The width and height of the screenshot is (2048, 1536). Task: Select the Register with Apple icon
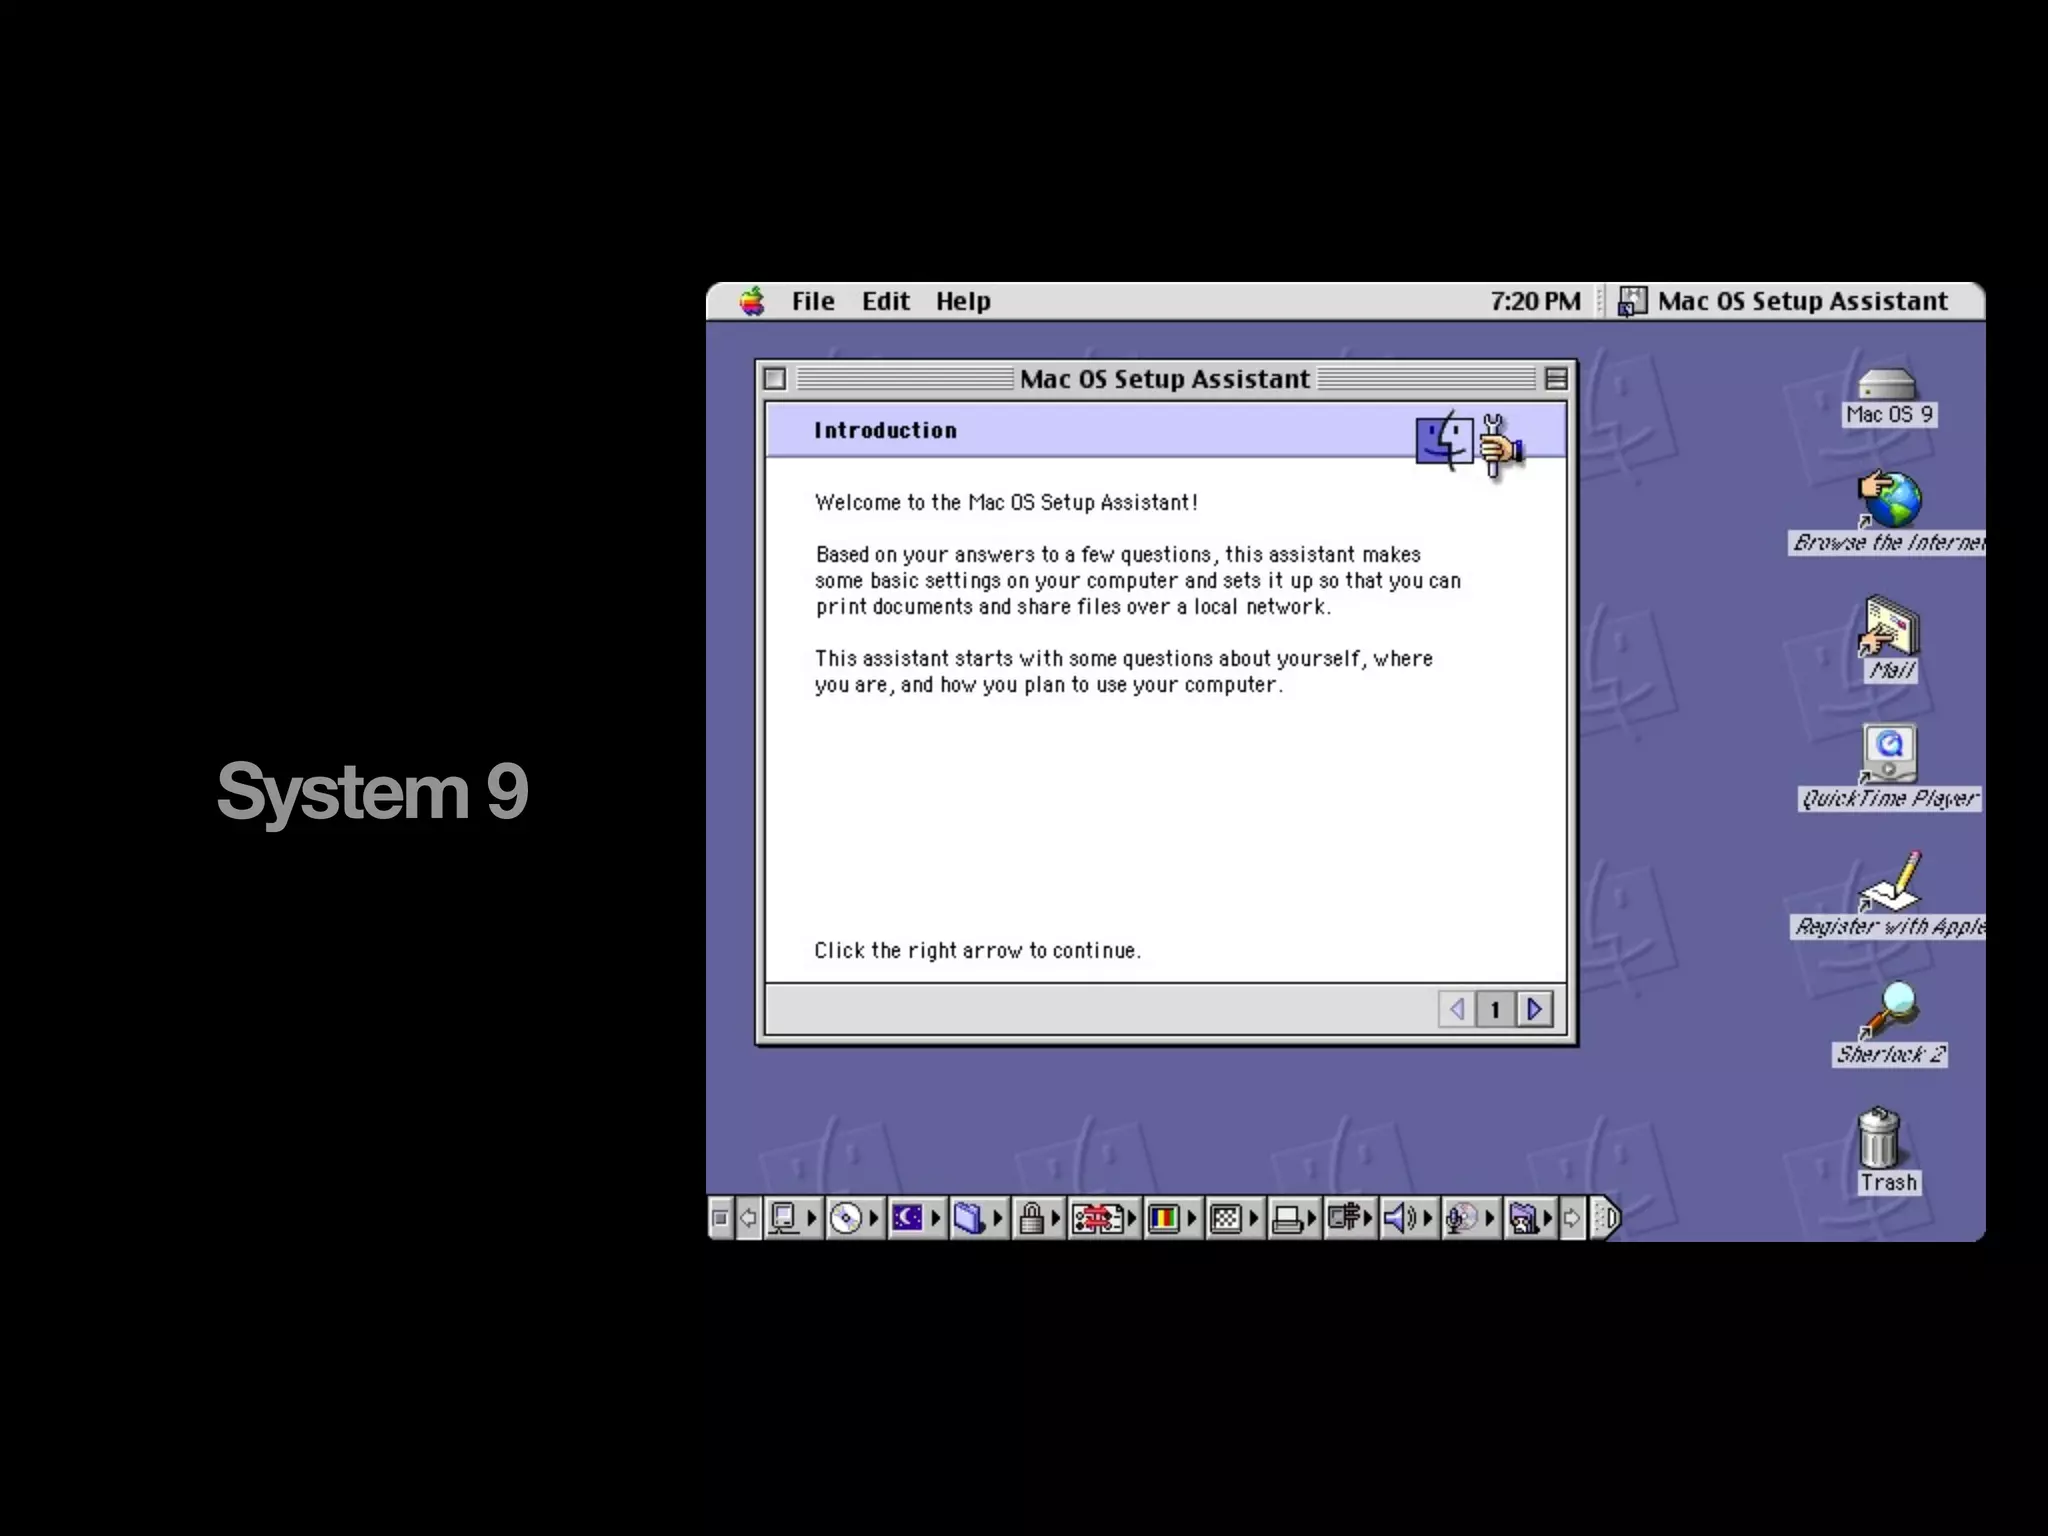point(1889,895)
